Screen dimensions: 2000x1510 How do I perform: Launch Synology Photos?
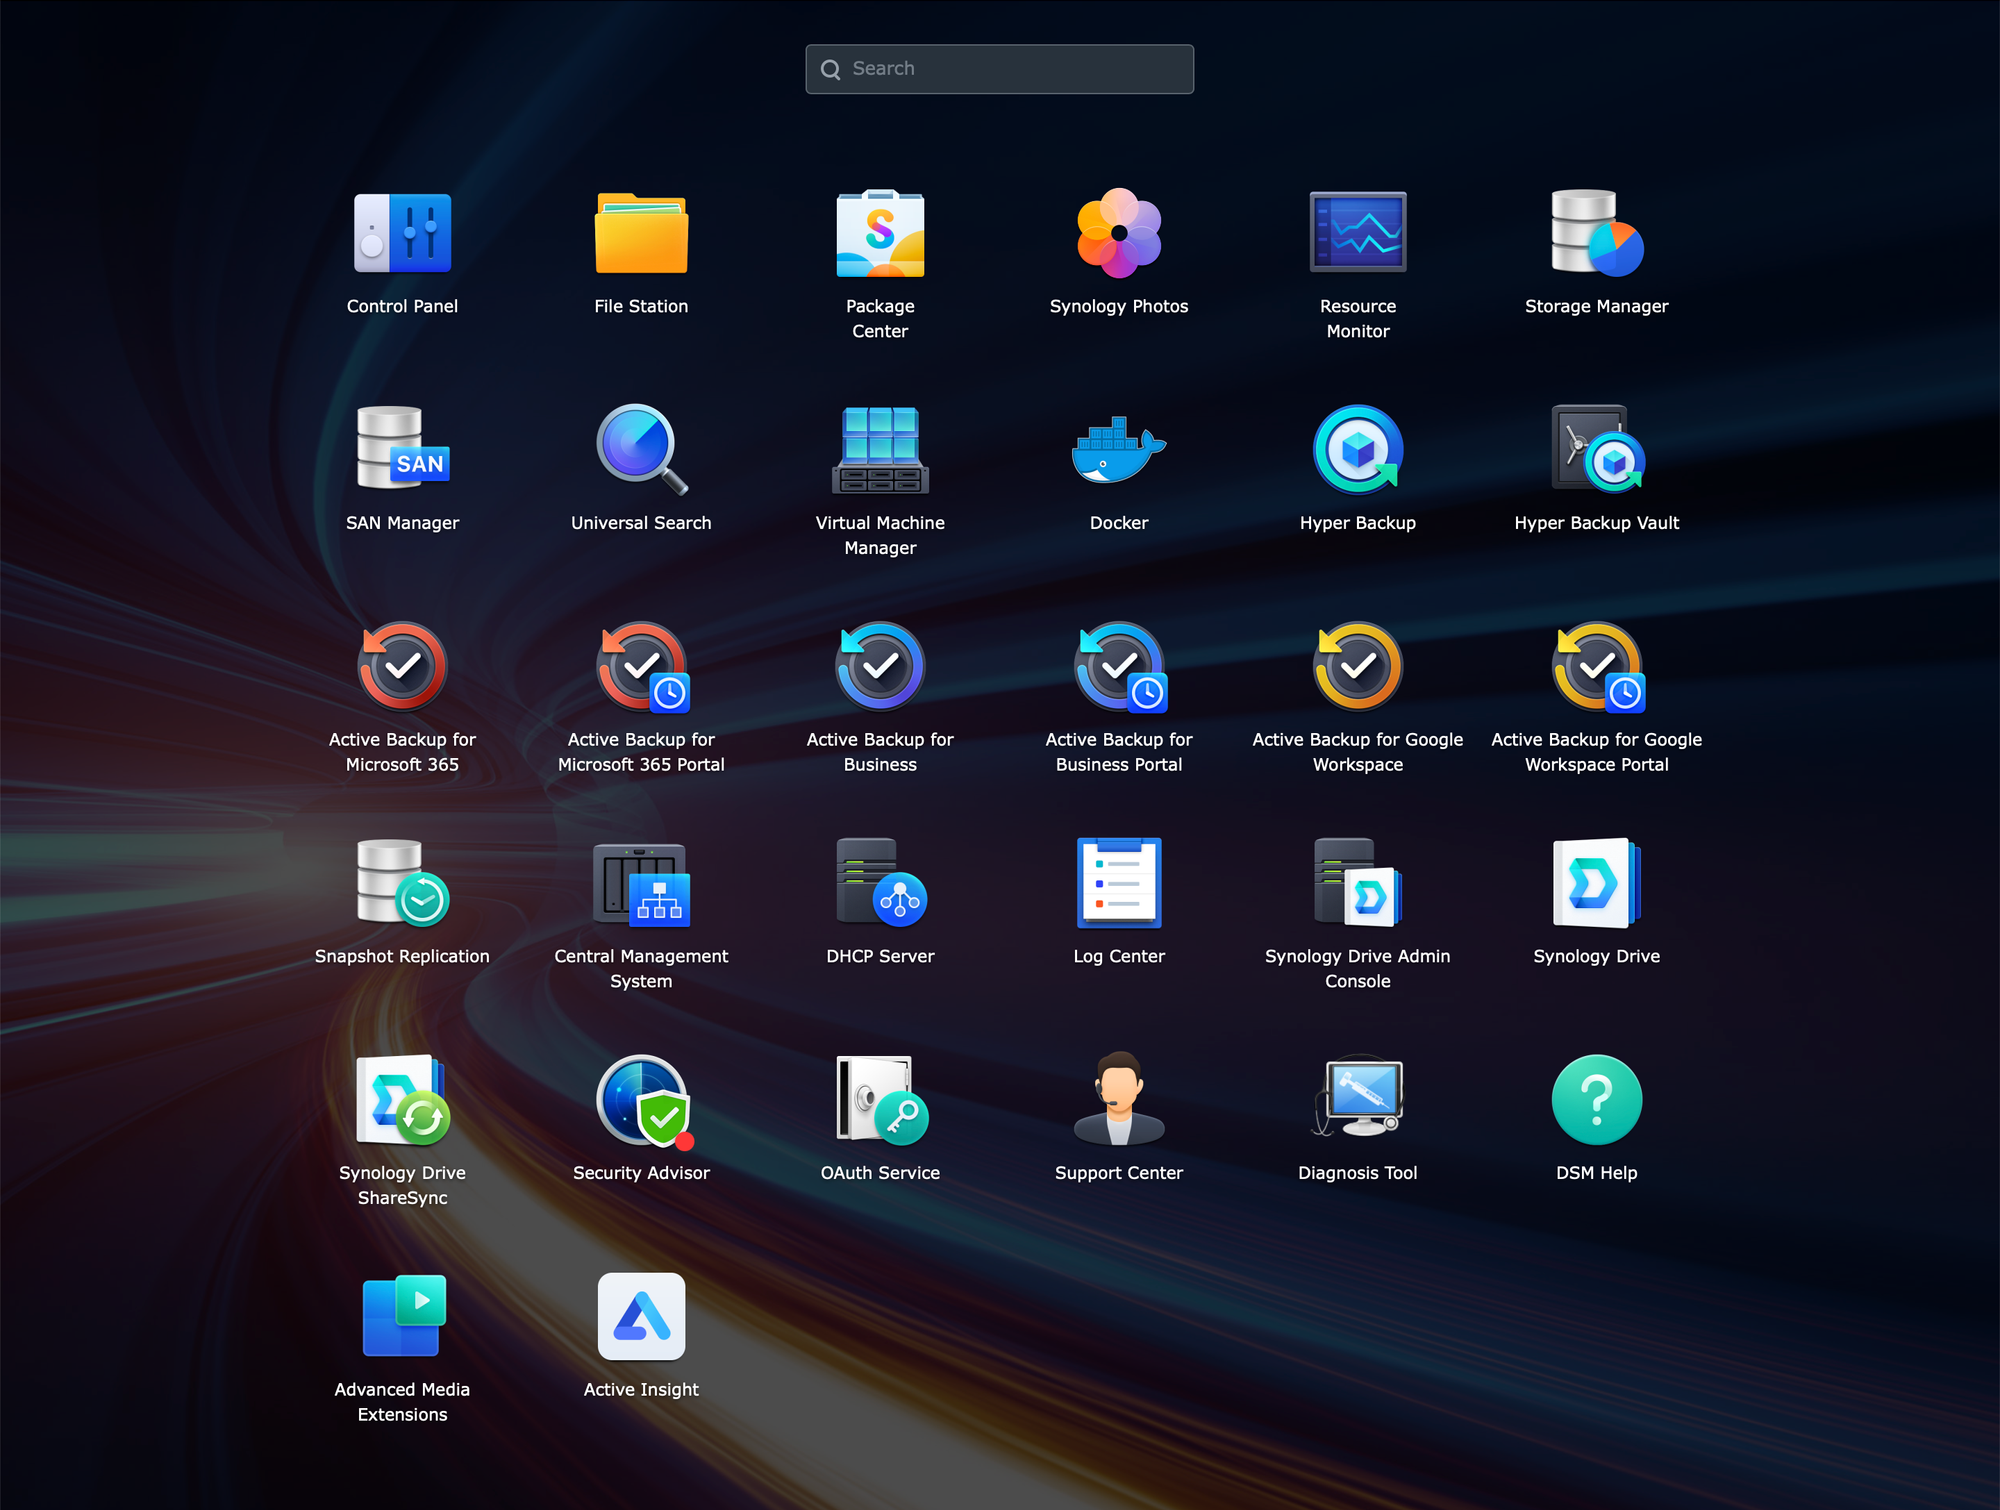(x=1119, y=233)
